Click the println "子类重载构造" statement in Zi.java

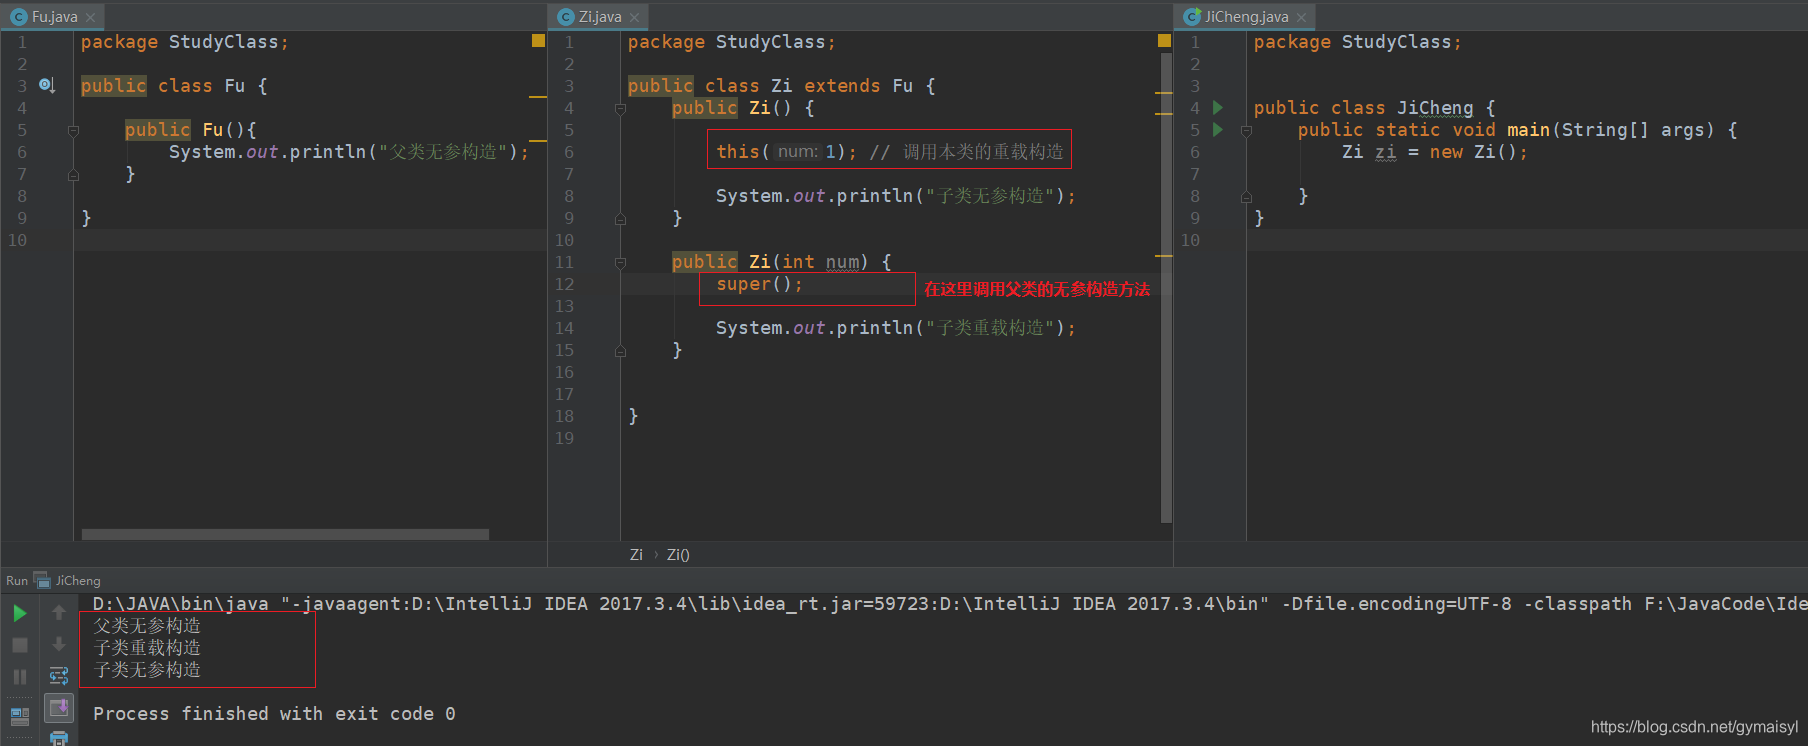895,328
